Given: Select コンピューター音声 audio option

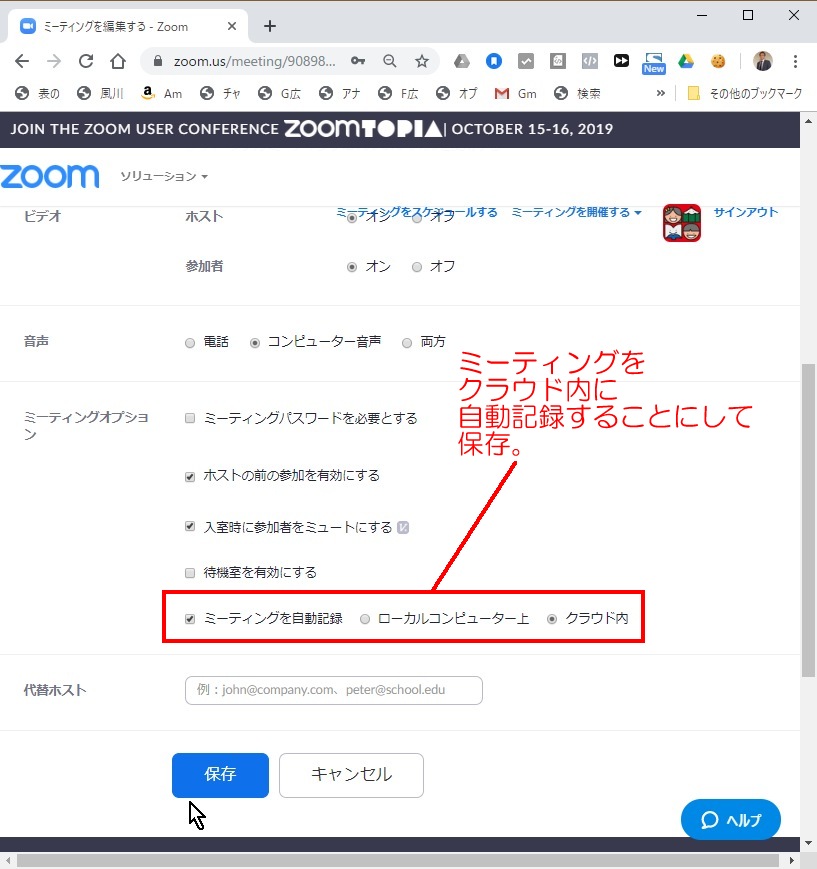Looking at the screenshot, I should (255, 343).
